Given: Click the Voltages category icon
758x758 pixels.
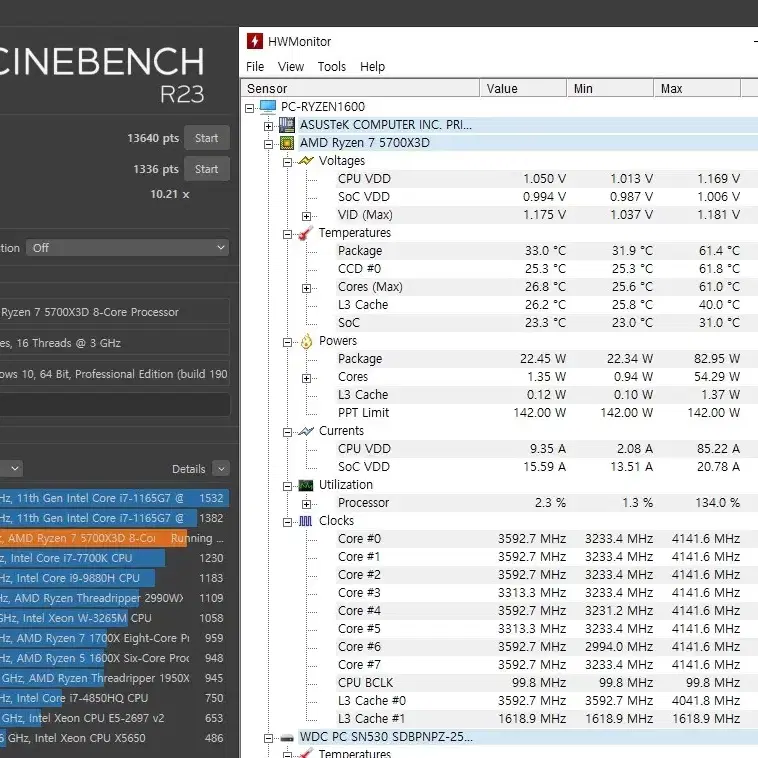Looking at the screenshot, I should 306,160.
